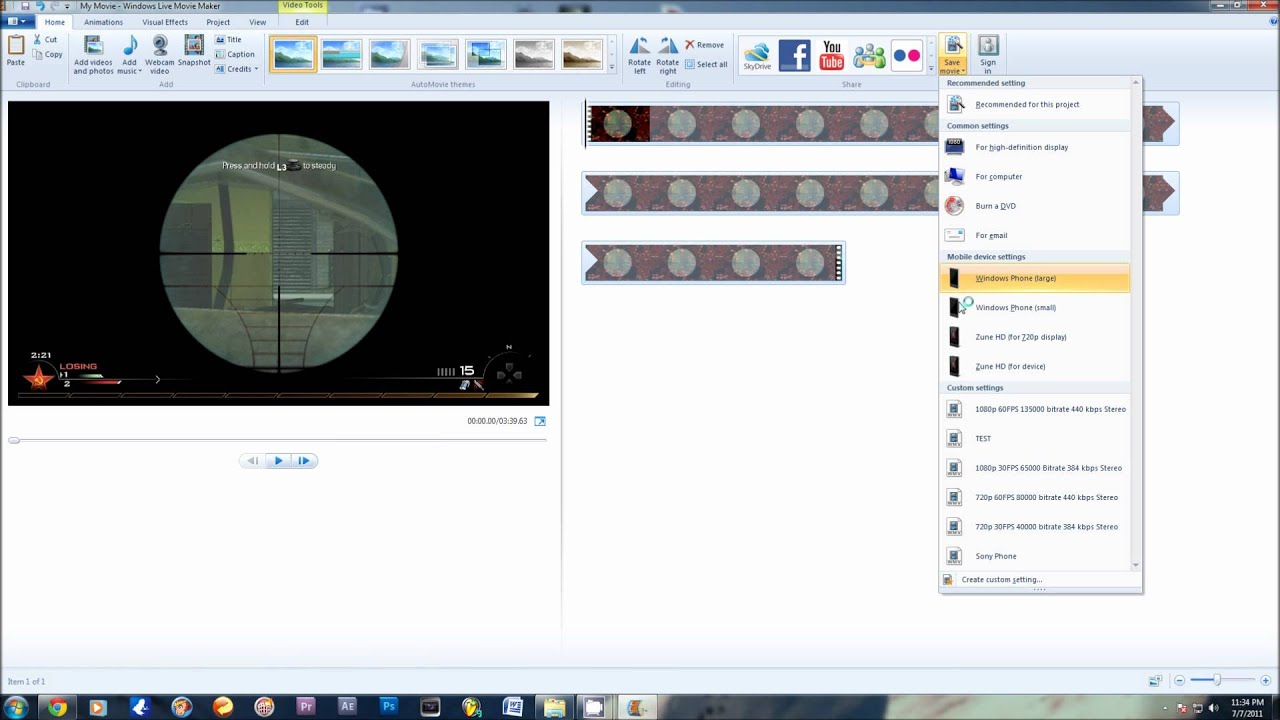The height and width of the screenshot is (720, 1280).
Task: Add a Caption to the clip
Action: click(x=235, y=54)
